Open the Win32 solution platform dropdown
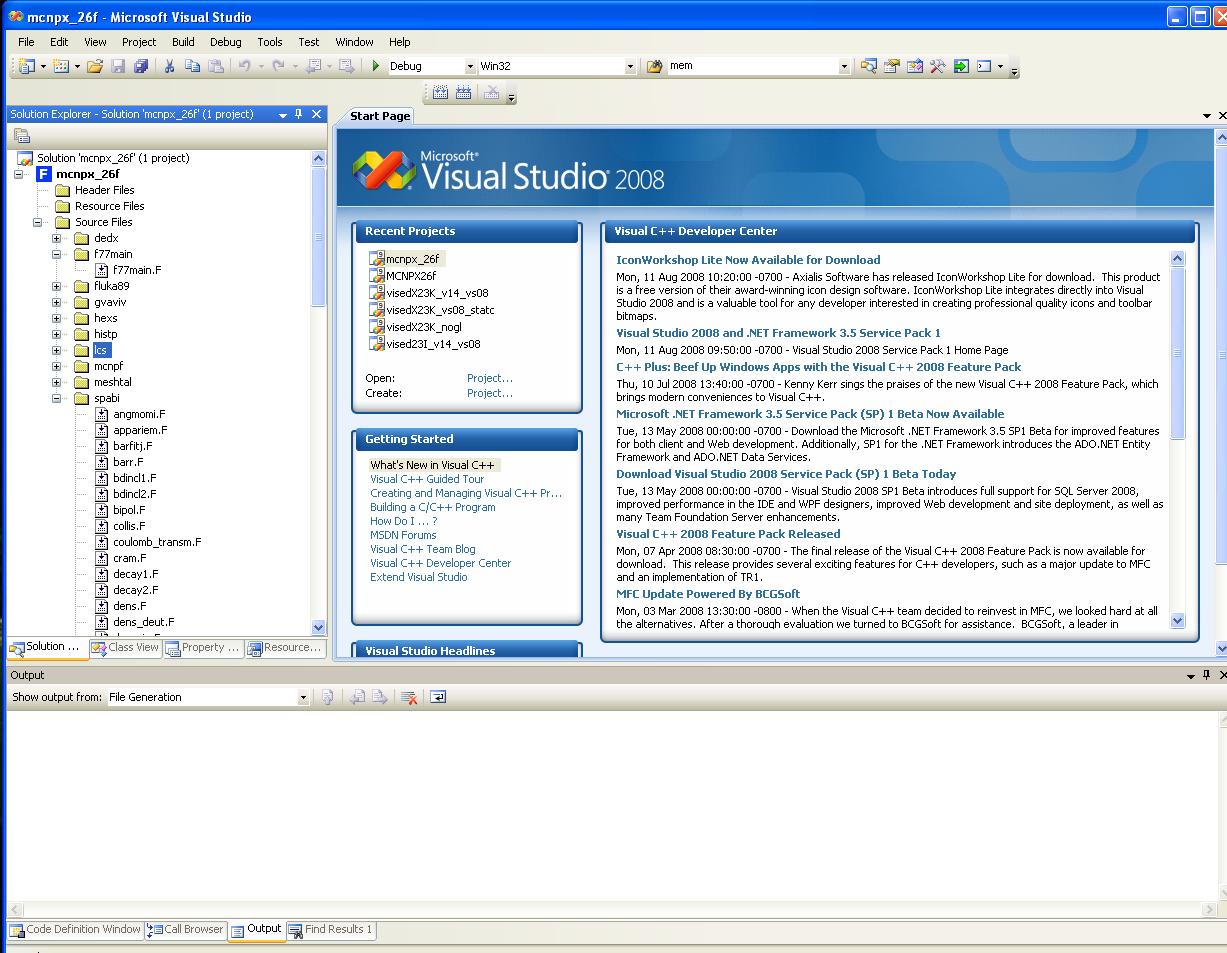Image resolution: width=1227 pixels, height=953 pixels. [x=630, y=66]
